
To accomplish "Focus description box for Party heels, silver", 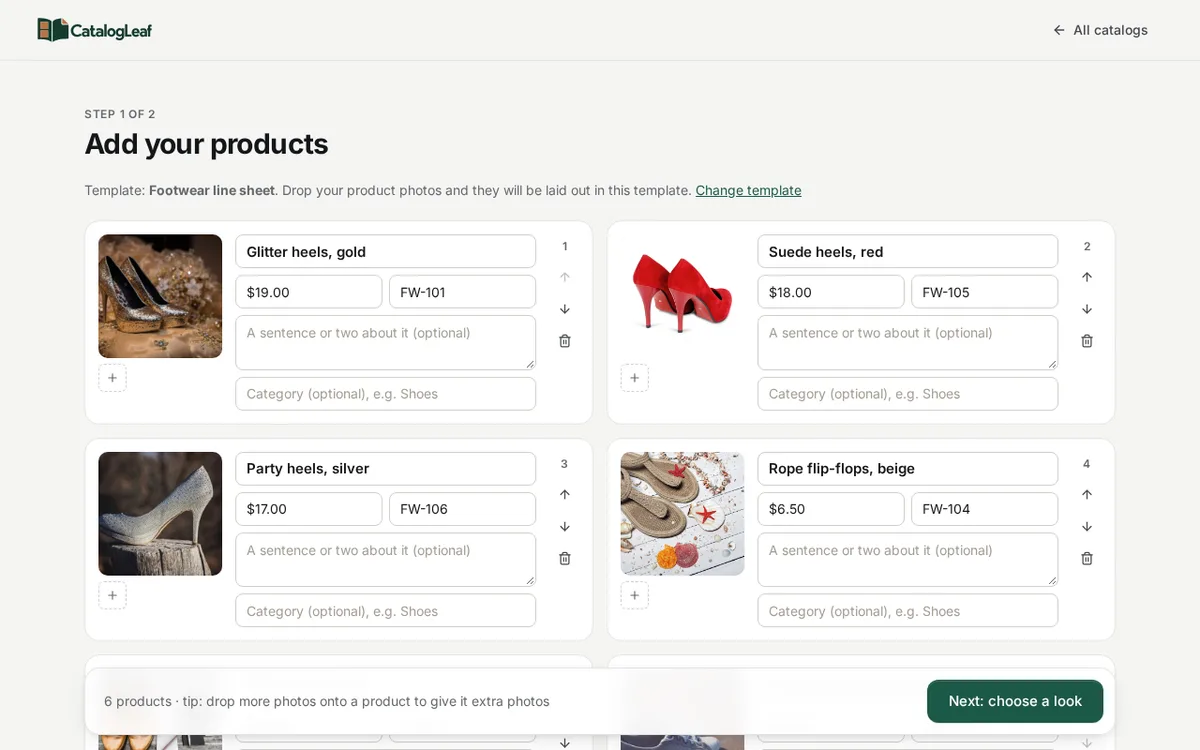I will tap(385, 560).
